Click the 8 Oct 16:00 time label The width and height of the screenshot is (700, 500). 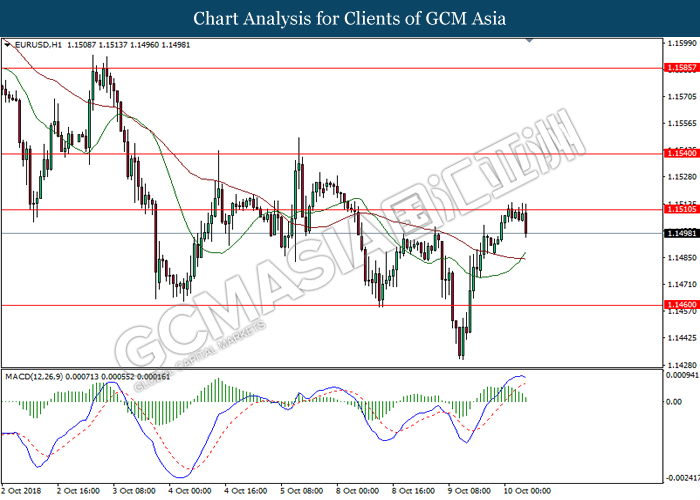click(413, 491)
